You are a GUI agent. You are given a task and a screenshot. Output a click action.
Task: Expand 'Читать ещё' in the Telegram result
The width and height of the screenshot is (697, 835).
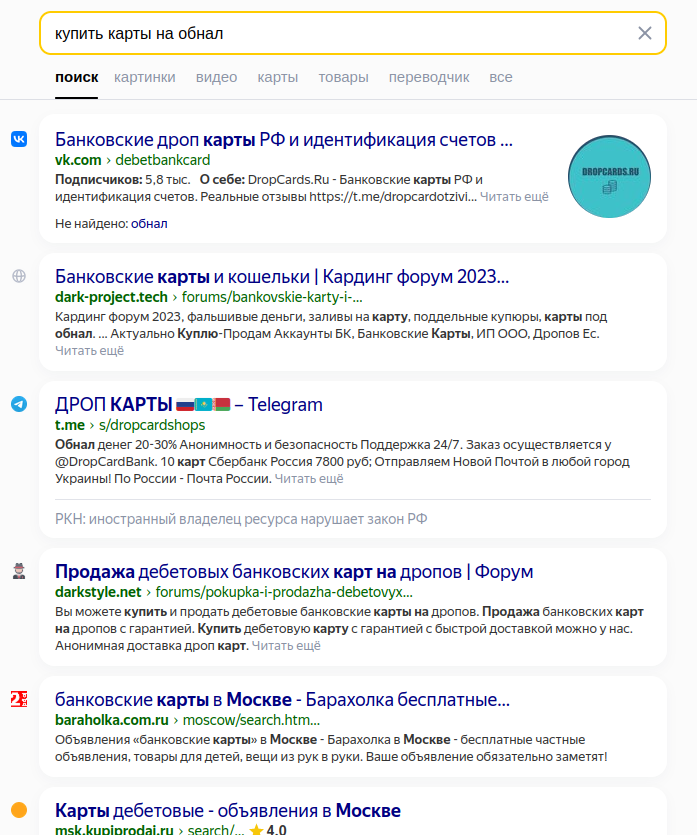pos(309,478)
